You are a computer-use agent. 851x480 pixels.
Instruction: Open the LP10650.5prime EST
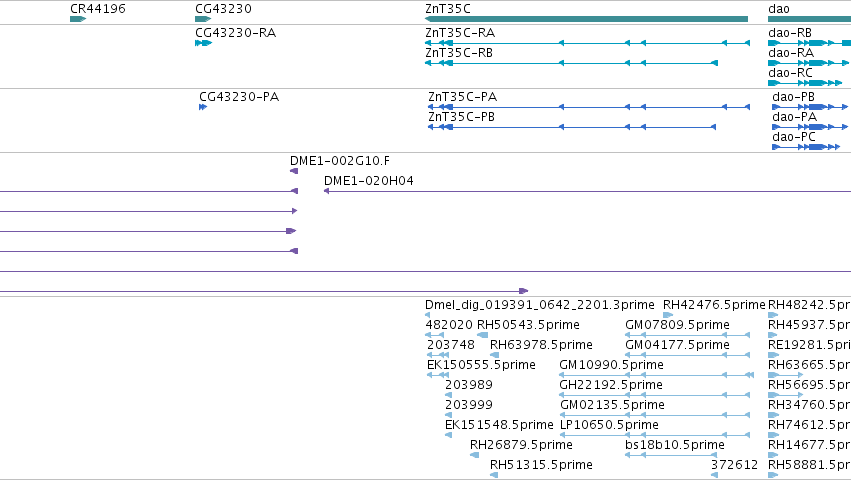(x=609, y=425)
